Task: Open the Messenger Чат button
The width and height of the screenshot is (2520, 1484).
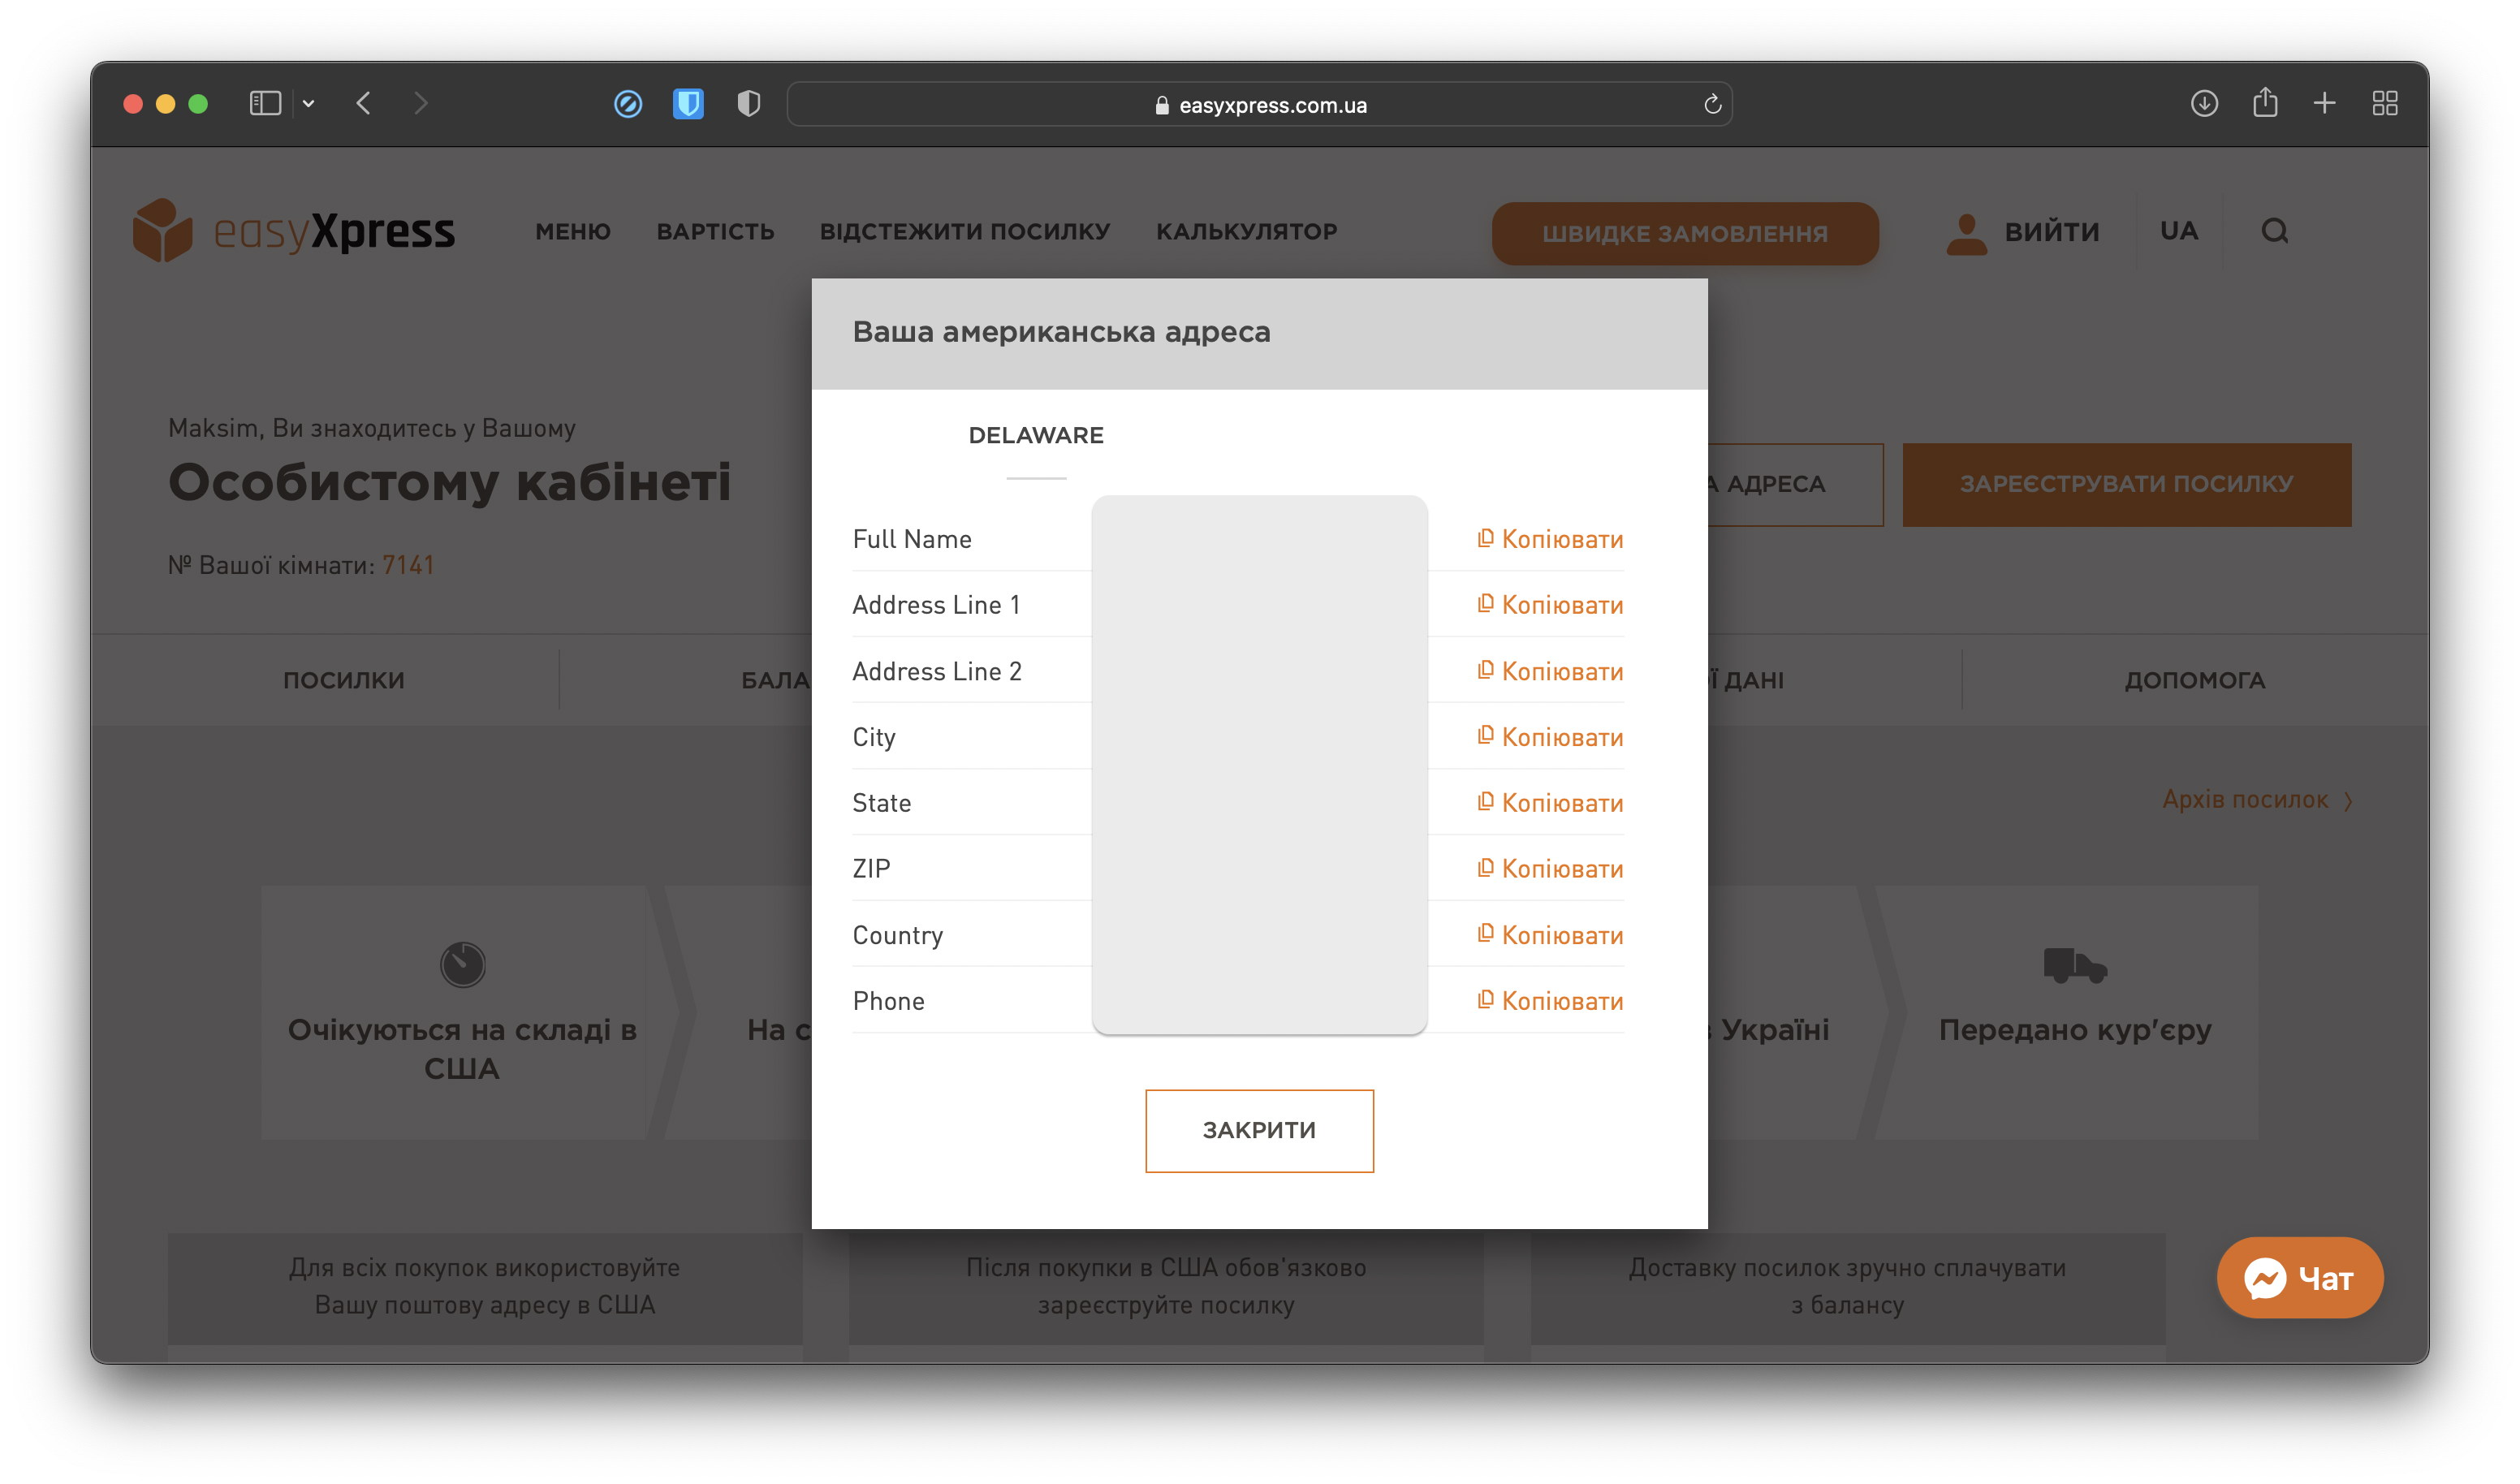Action: [x=2300, y=1278]
